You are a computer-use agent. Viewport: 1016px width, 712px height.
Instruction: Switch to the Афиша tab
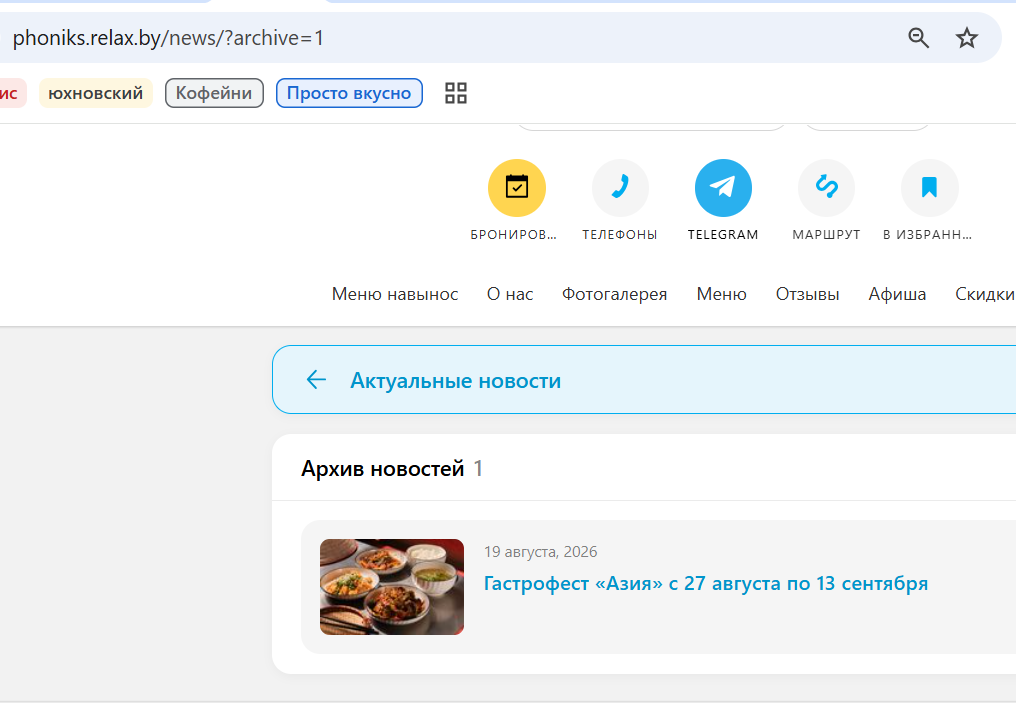(897, 294)
